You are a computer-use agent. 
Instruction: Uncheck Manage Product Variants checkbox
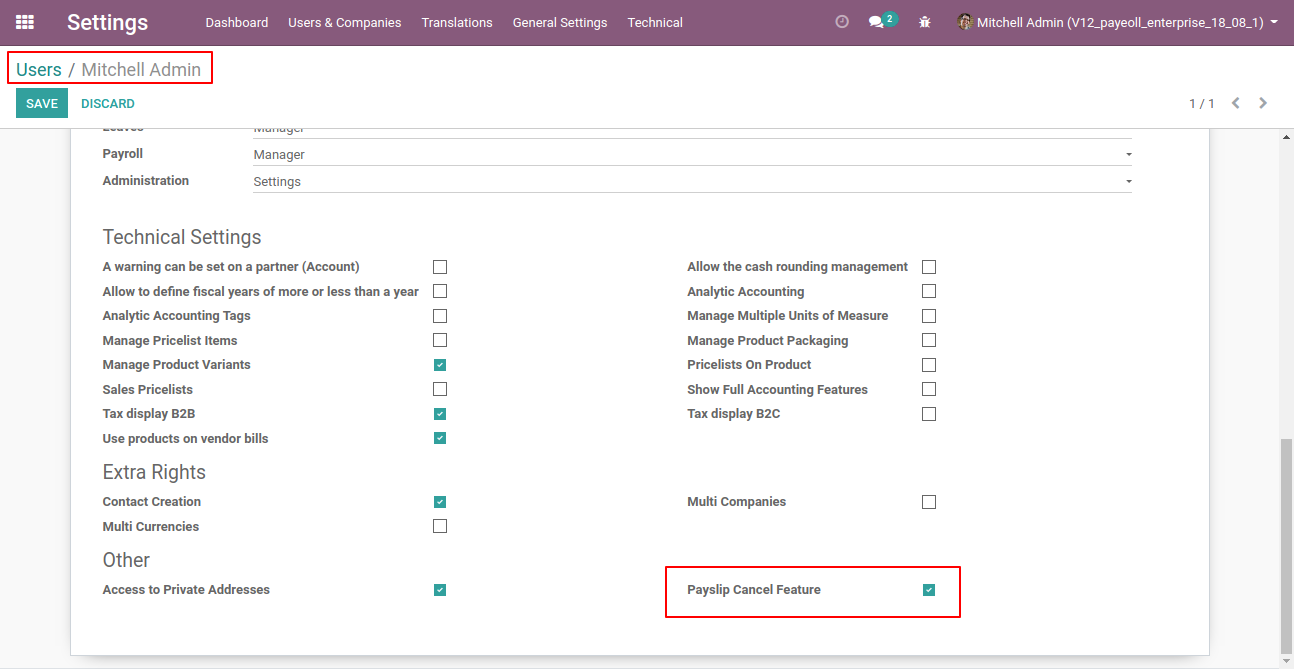[x=440, y=365]
